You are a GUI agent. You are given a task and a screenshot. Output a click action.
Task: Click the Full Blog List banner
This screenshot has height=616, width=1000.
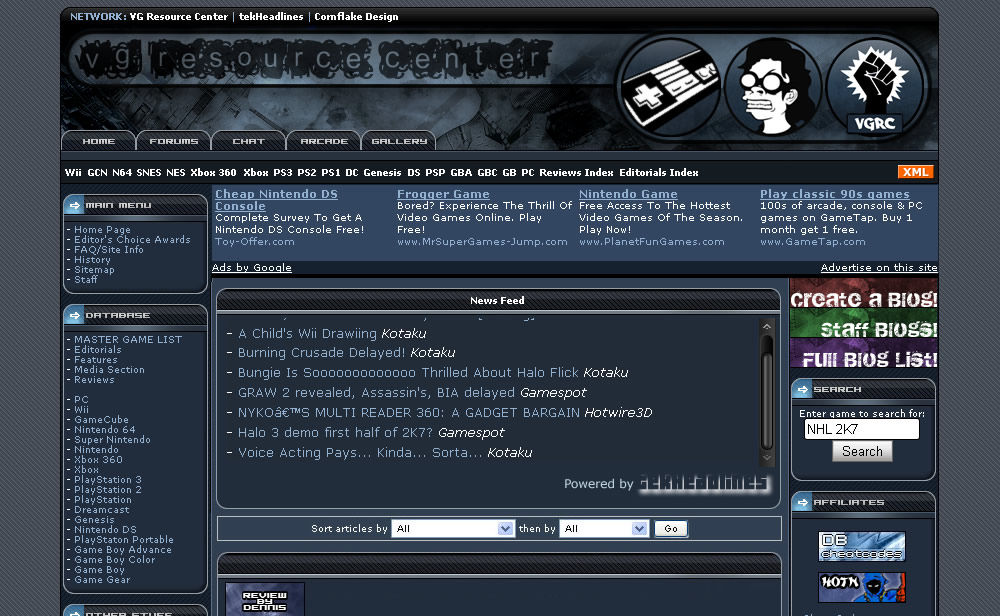click(864, 353)
